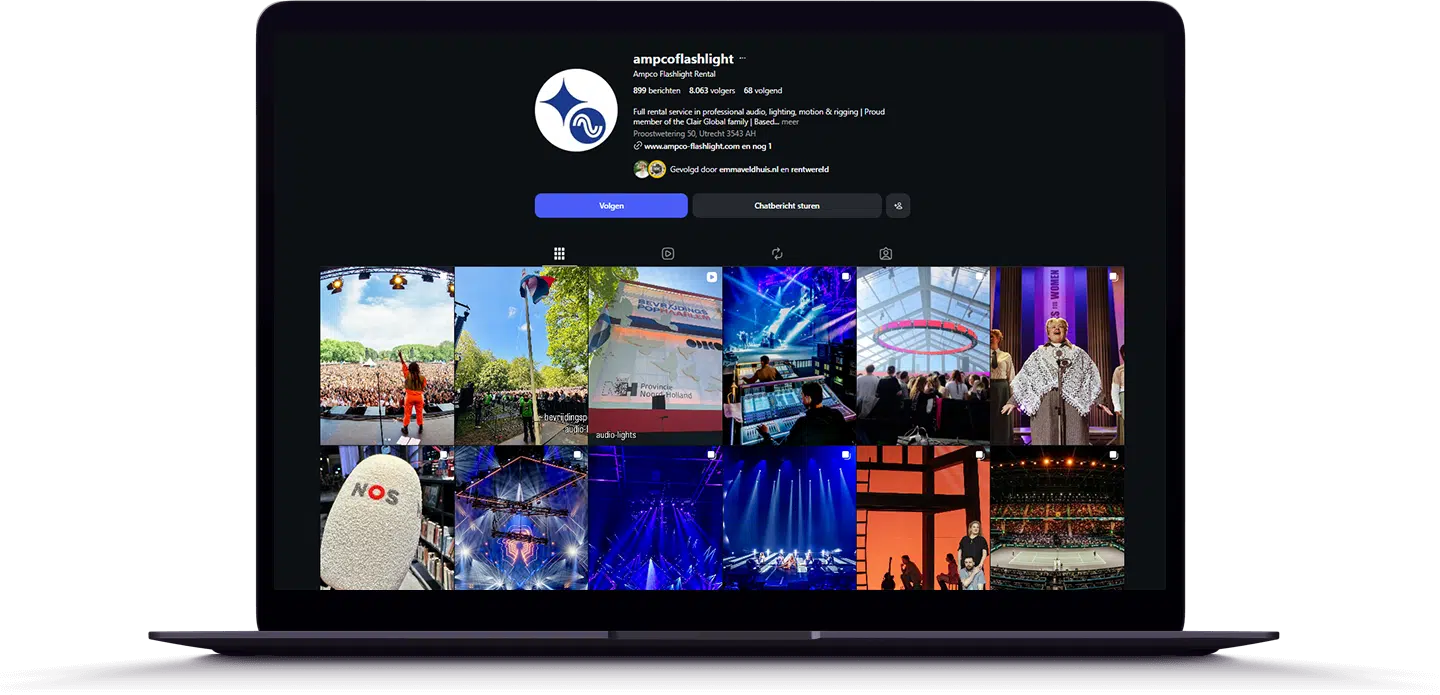This screenshot has height=695, width=1440.
Task: Click the add-person suggestions icon button
Action: 898,206
